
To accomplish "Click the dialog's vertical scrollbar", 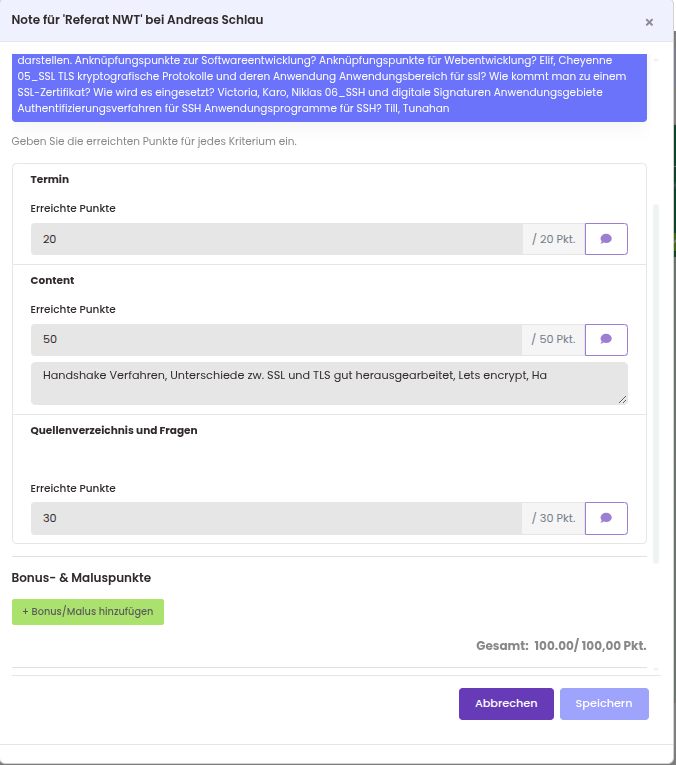I will pos(656,380).
